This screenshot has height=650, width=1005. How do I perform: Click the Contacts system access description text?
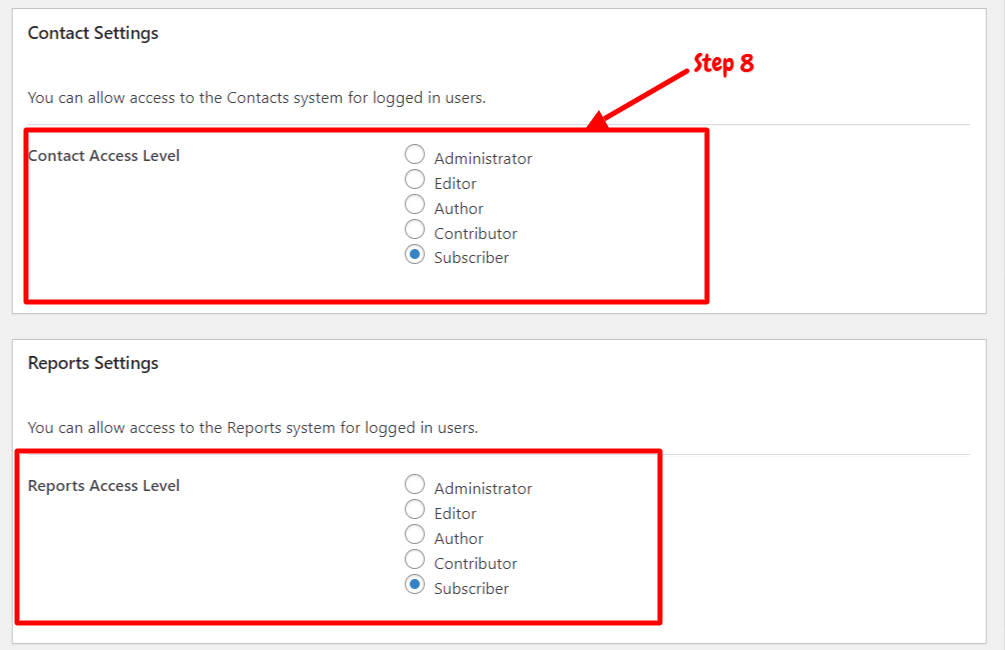point(256,98)
